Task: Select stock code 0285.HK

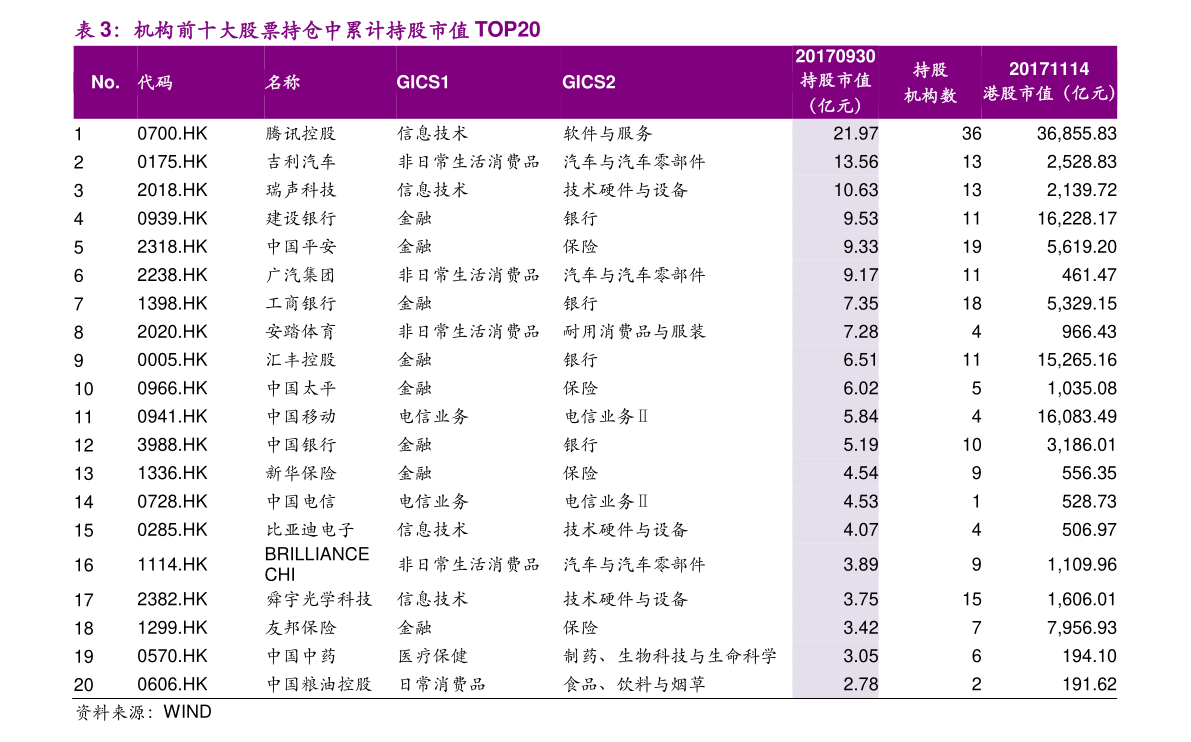Action: [x=172, y=530]
